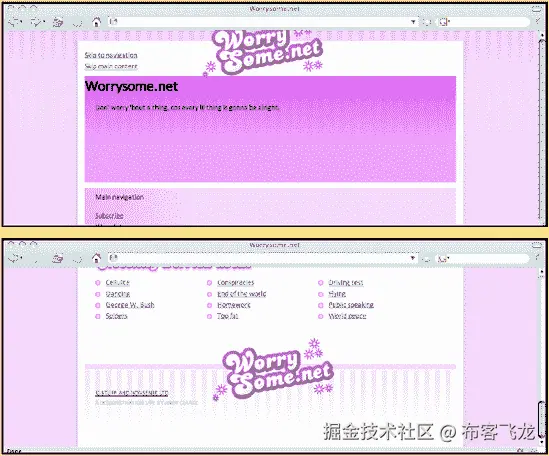The width and height of the screenshot is (549, 456).
Task: Click the Back arrow in the bottom browser window
Action: (x=14, y=258)
